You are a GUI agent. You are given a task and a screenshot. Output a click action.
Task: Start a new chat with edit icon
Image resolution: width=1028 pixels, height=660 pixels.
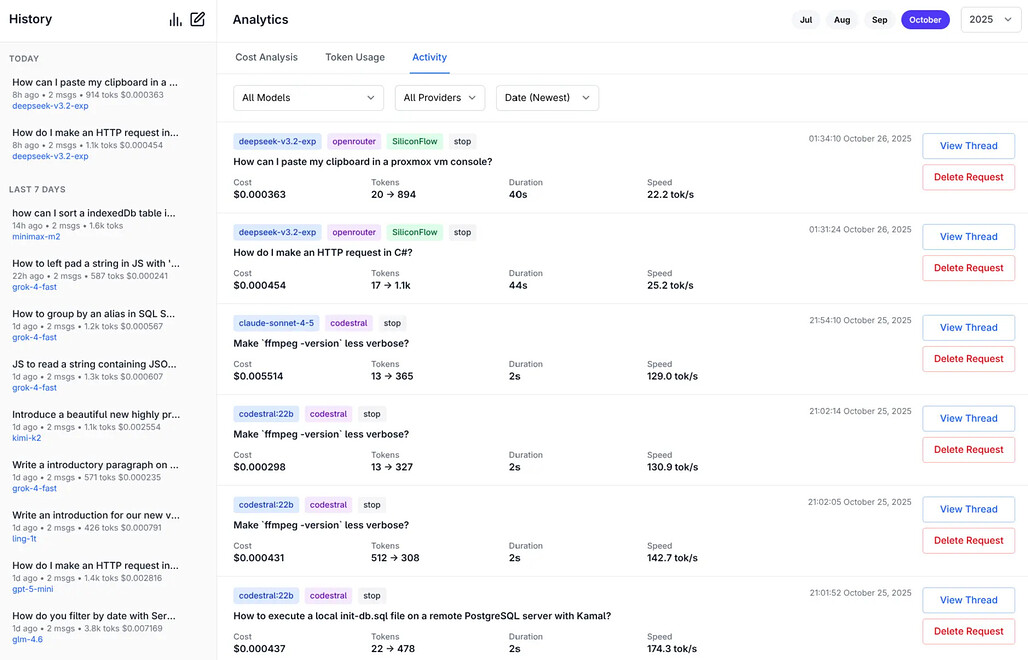point(197,19)
